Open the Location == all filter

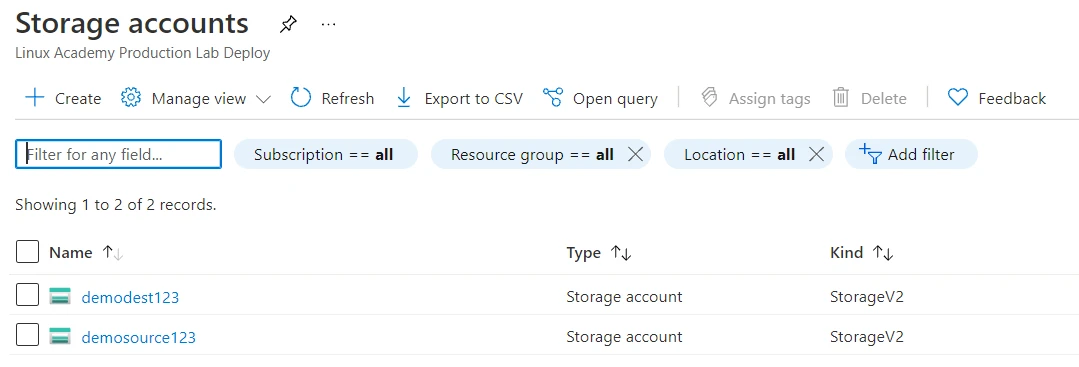[739, 154]
